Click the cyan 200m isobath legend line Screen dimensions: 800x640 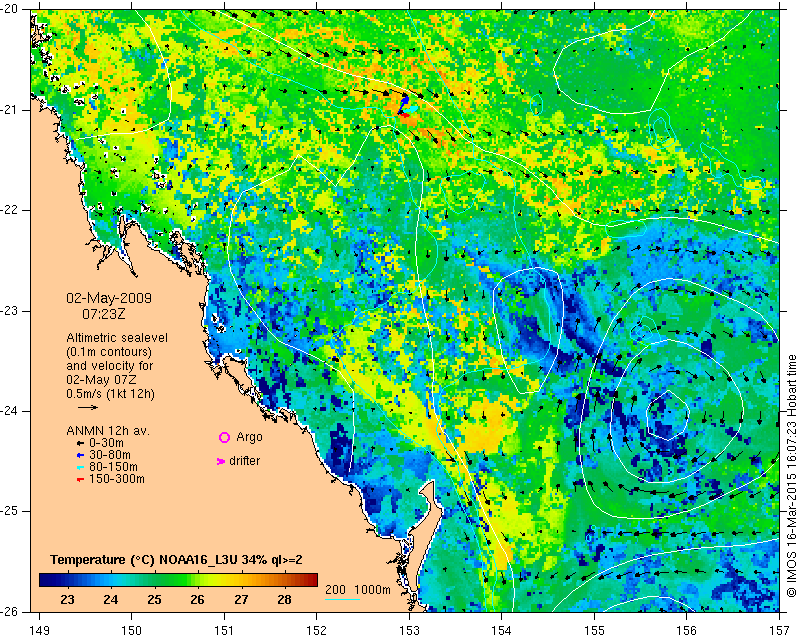[x=342, y=599]
